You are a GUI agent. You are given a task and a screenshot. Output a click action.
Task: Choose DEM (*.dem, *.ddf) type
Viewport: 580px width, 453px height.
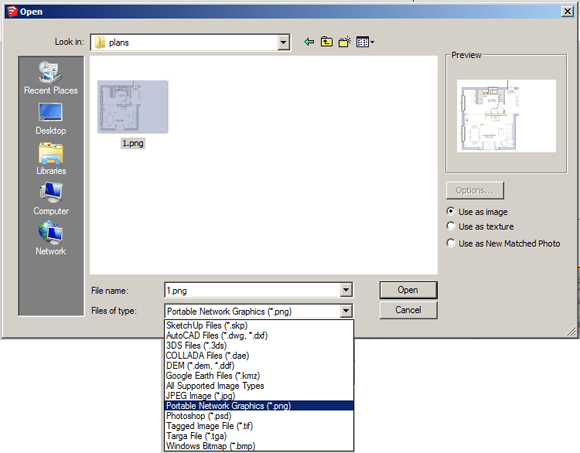[259, 366]
